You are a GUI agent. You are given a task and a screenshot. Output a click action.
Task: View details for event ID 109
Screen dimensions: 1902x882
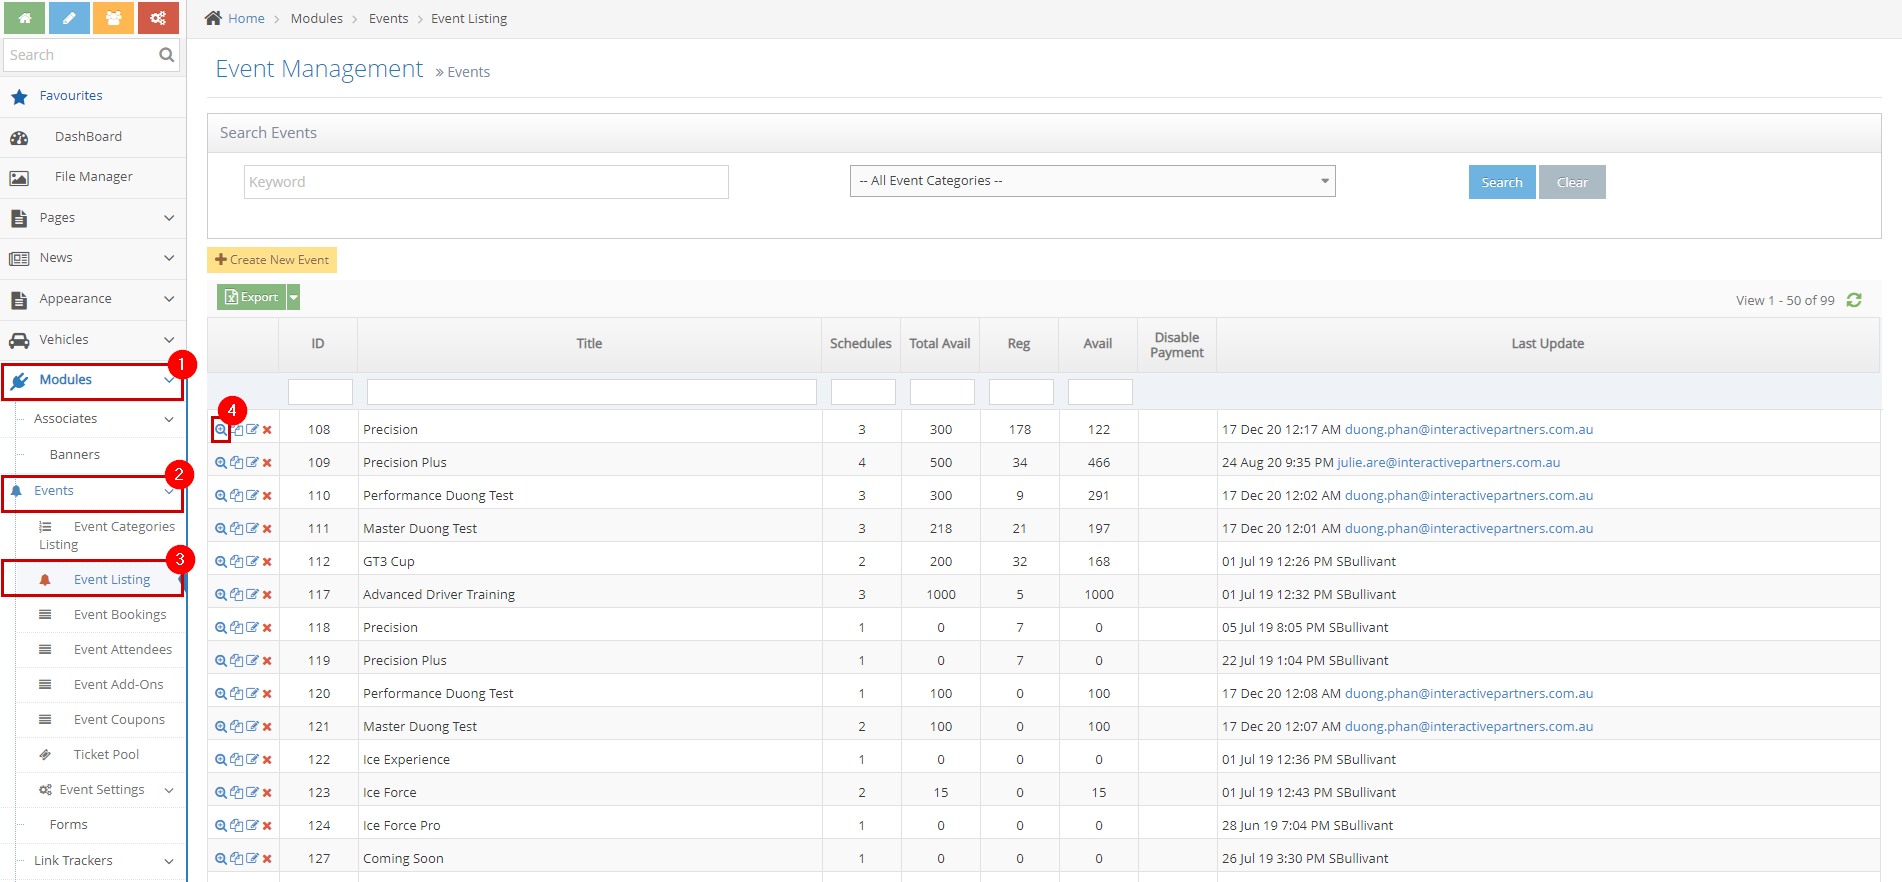click(x=221, y=463)
